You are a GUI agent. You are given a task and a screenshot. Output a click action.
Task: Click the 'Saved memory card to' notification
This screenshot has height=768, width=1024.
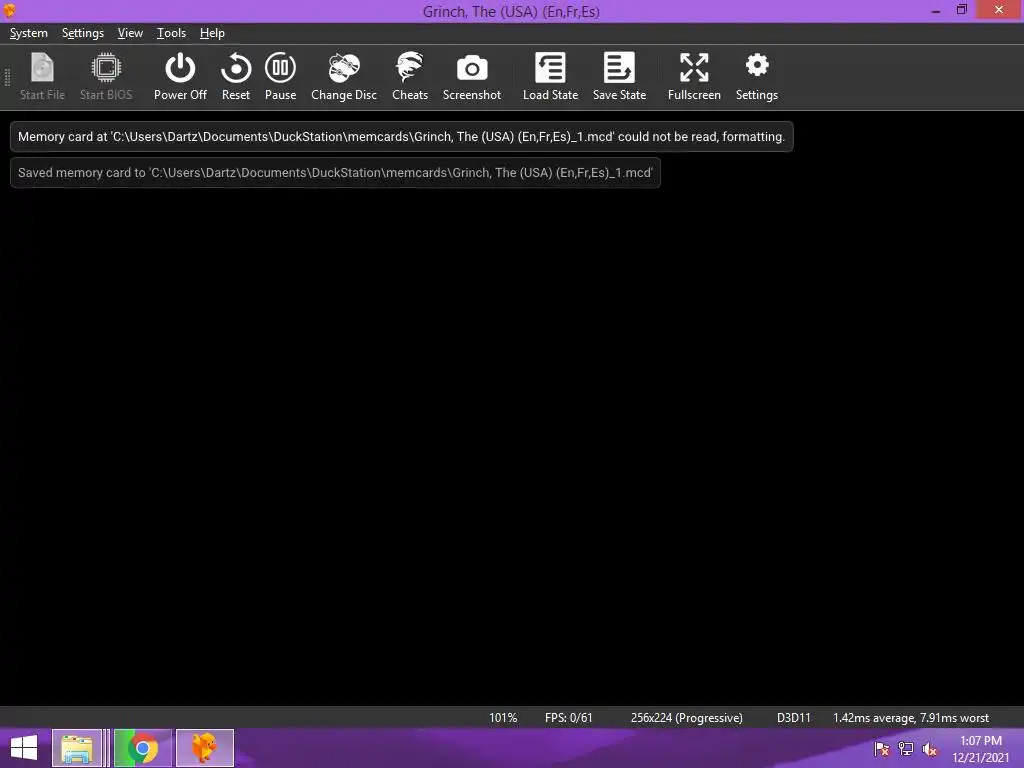[x=336, y=172]
